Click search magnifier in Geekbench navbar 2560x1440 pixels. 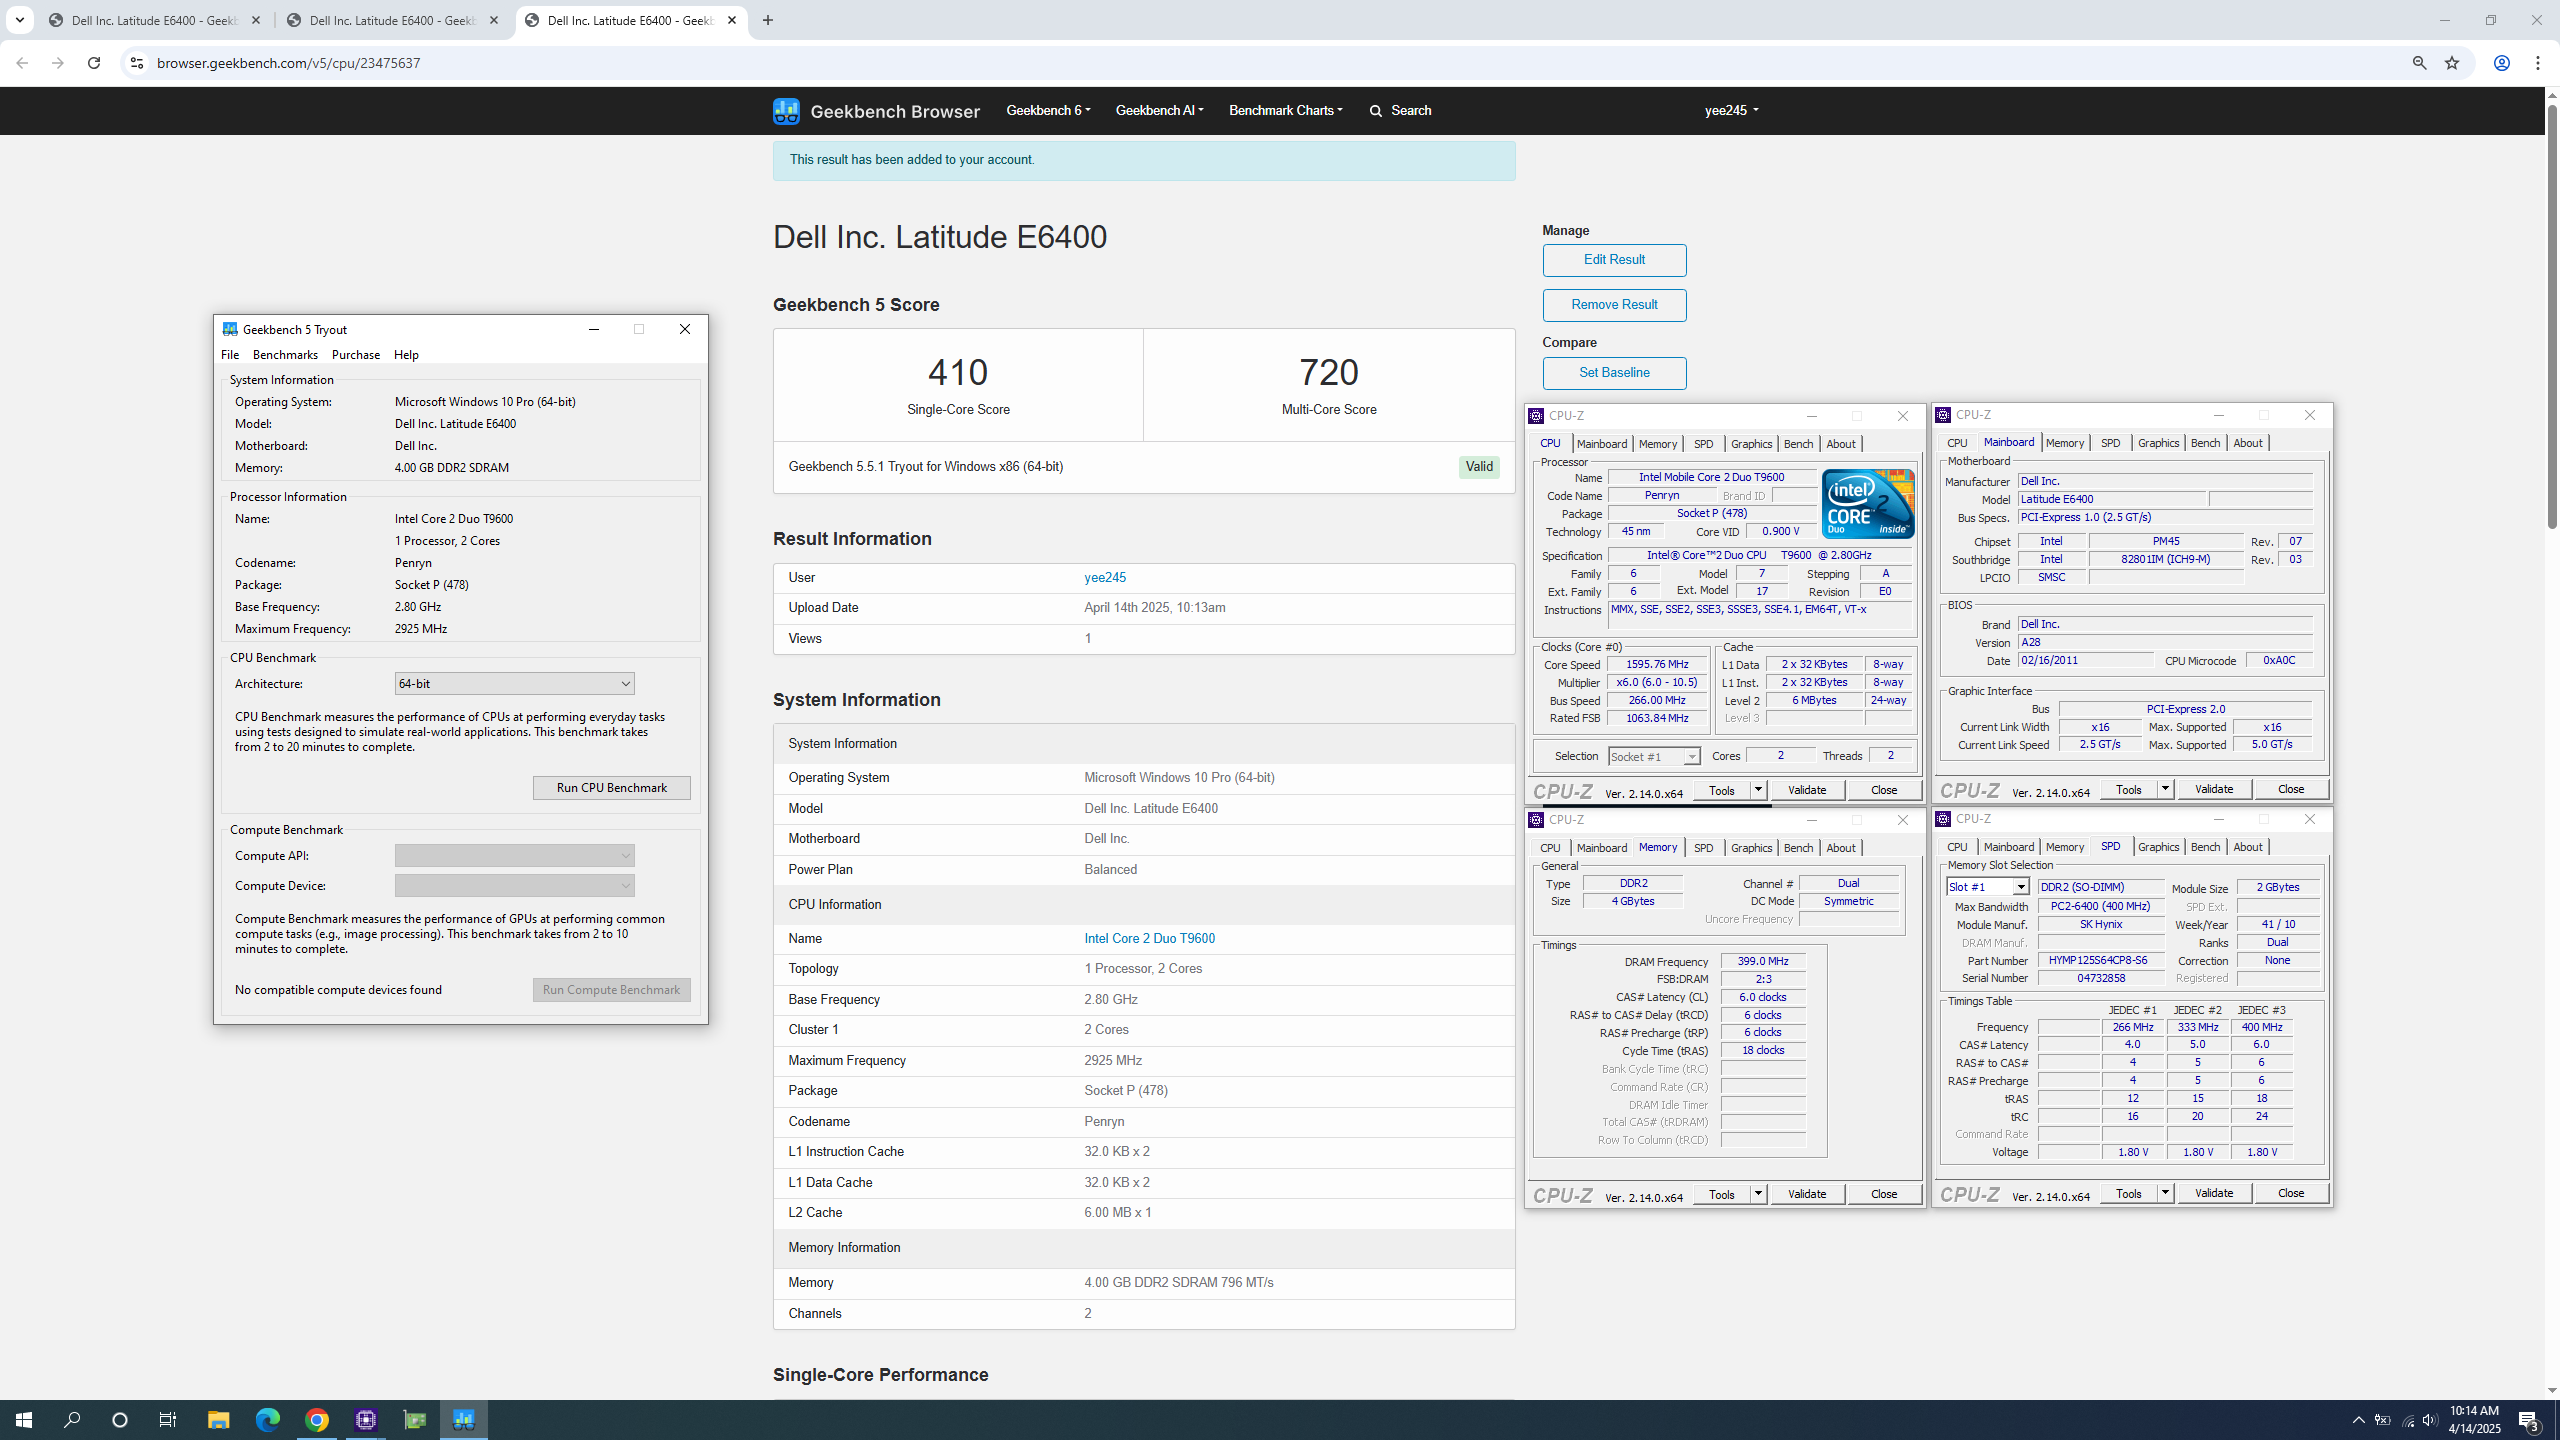coord(1376,111)
